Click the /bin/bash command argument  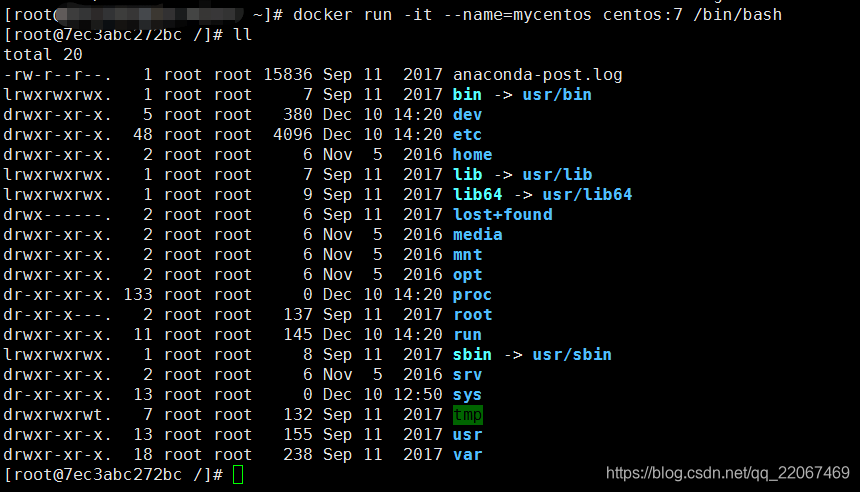[738, 14]
